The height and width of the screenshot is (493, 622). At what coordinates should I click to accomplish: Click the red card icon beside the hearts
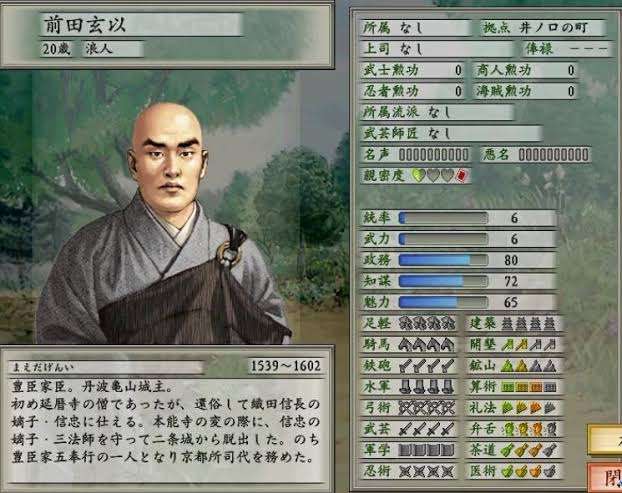pos(463,175)
